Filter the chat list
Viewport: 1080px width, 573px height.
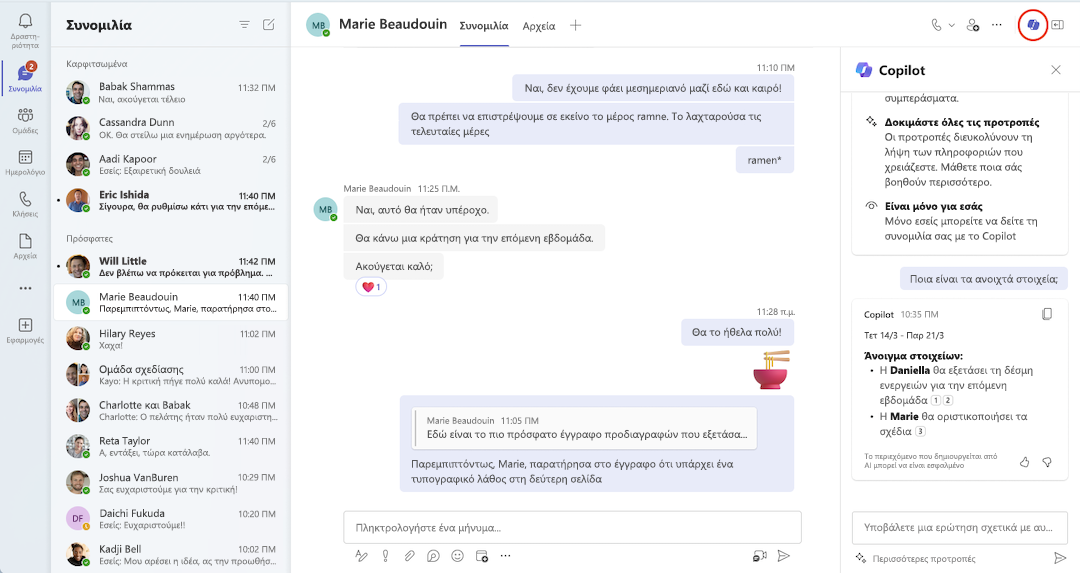pos(245,25)
